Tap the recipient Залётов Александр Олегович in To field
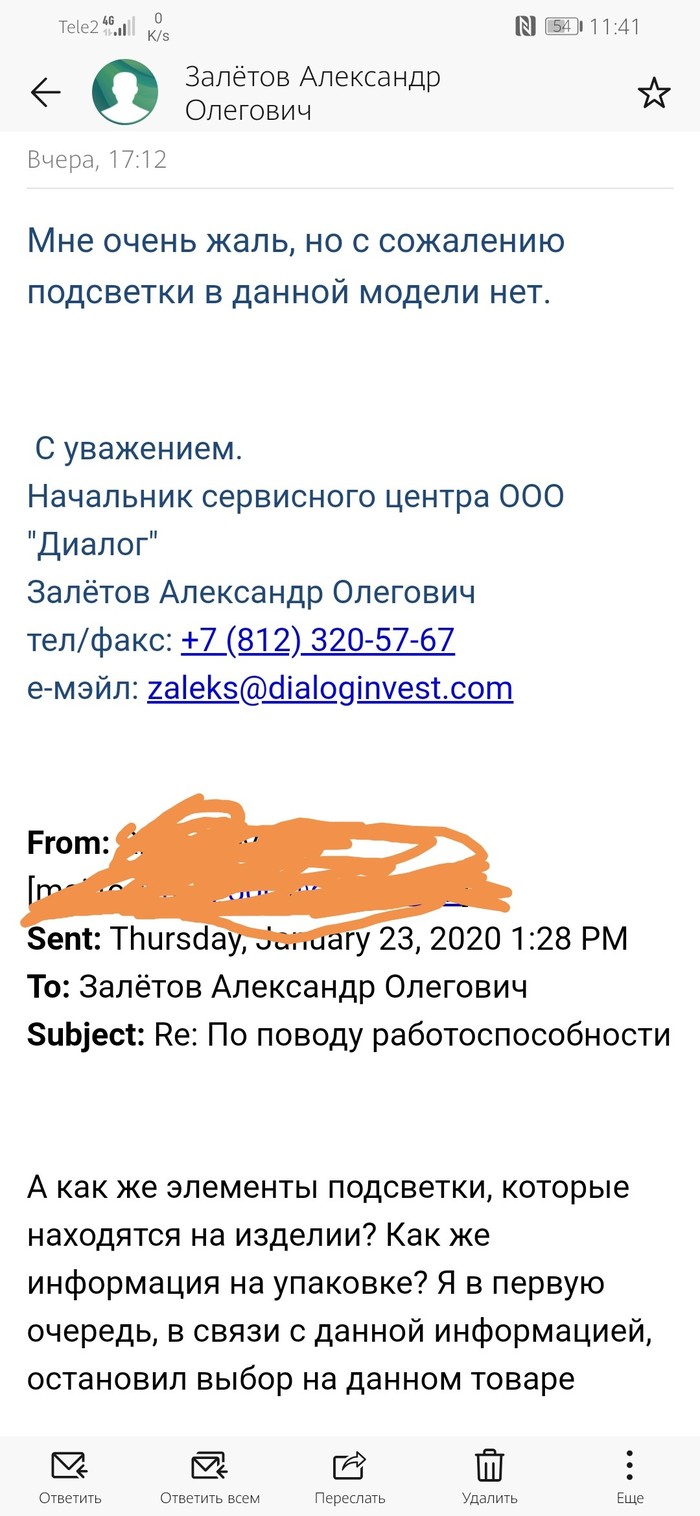The image size is (700, 1516). tap(302, 986)
